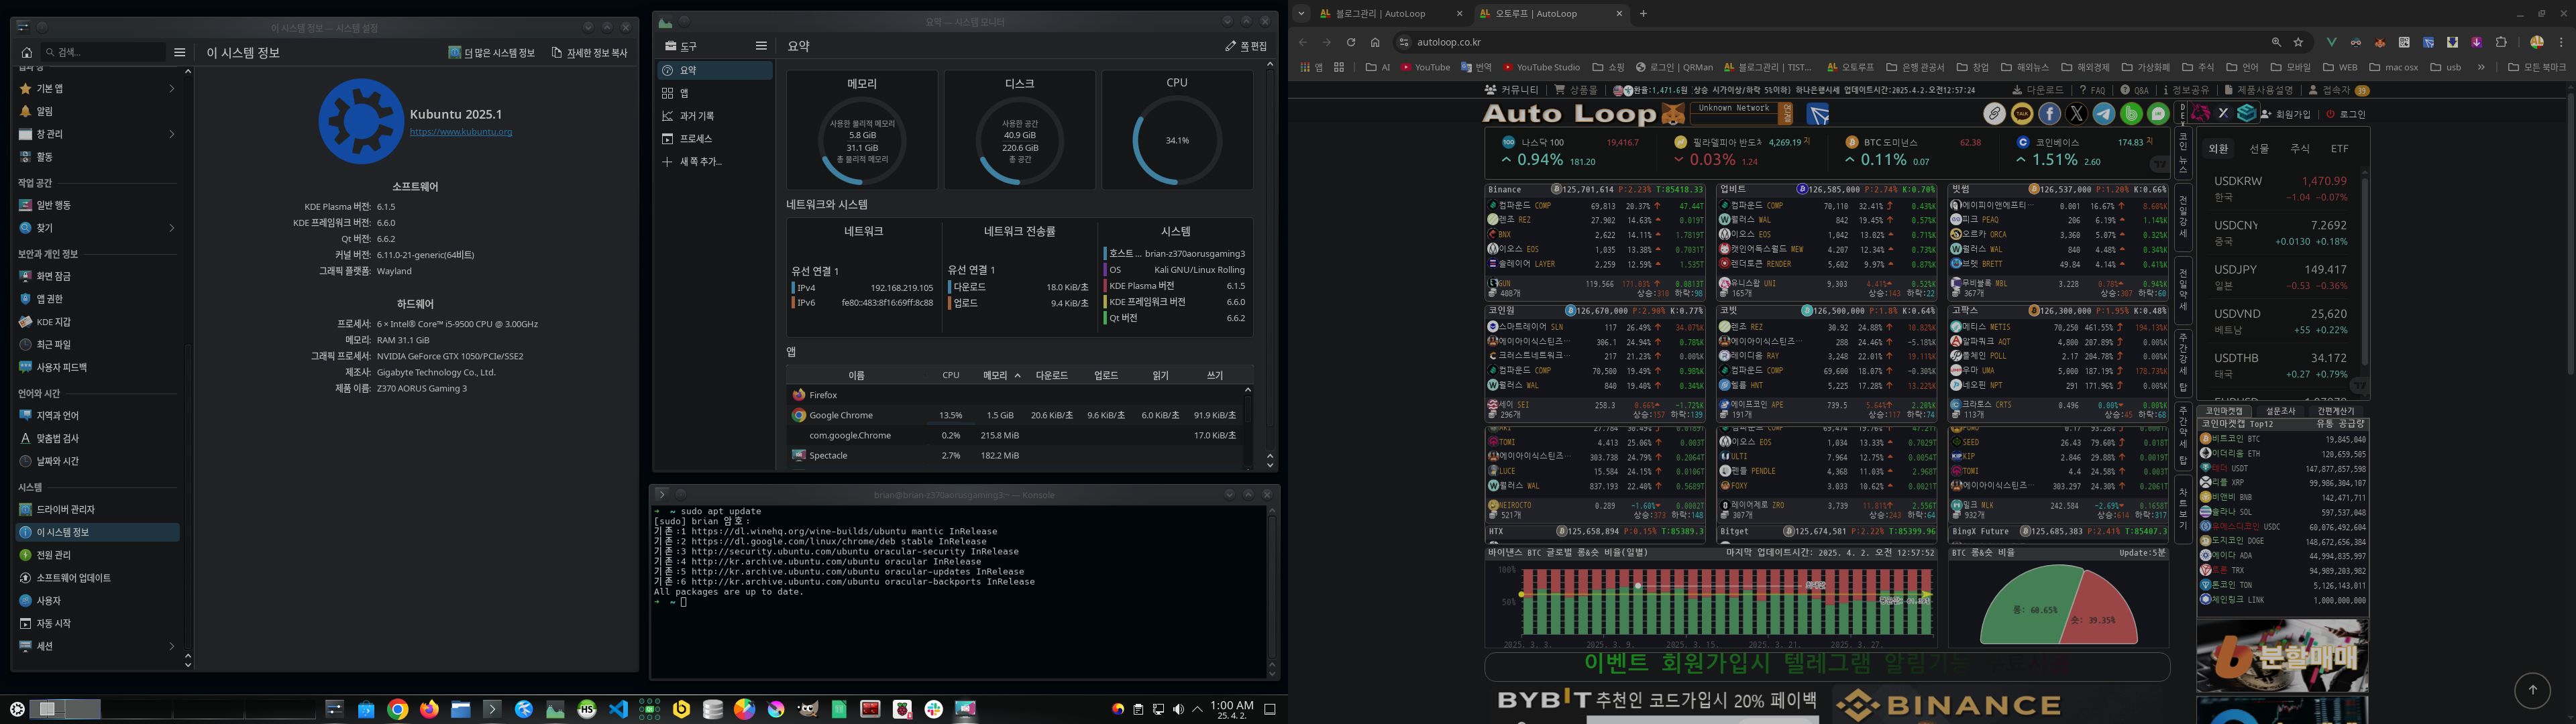Viewport: 2576px width, 724px height.
Task: Show hidden system tray icons arrow
Action: coord(1197,709)
